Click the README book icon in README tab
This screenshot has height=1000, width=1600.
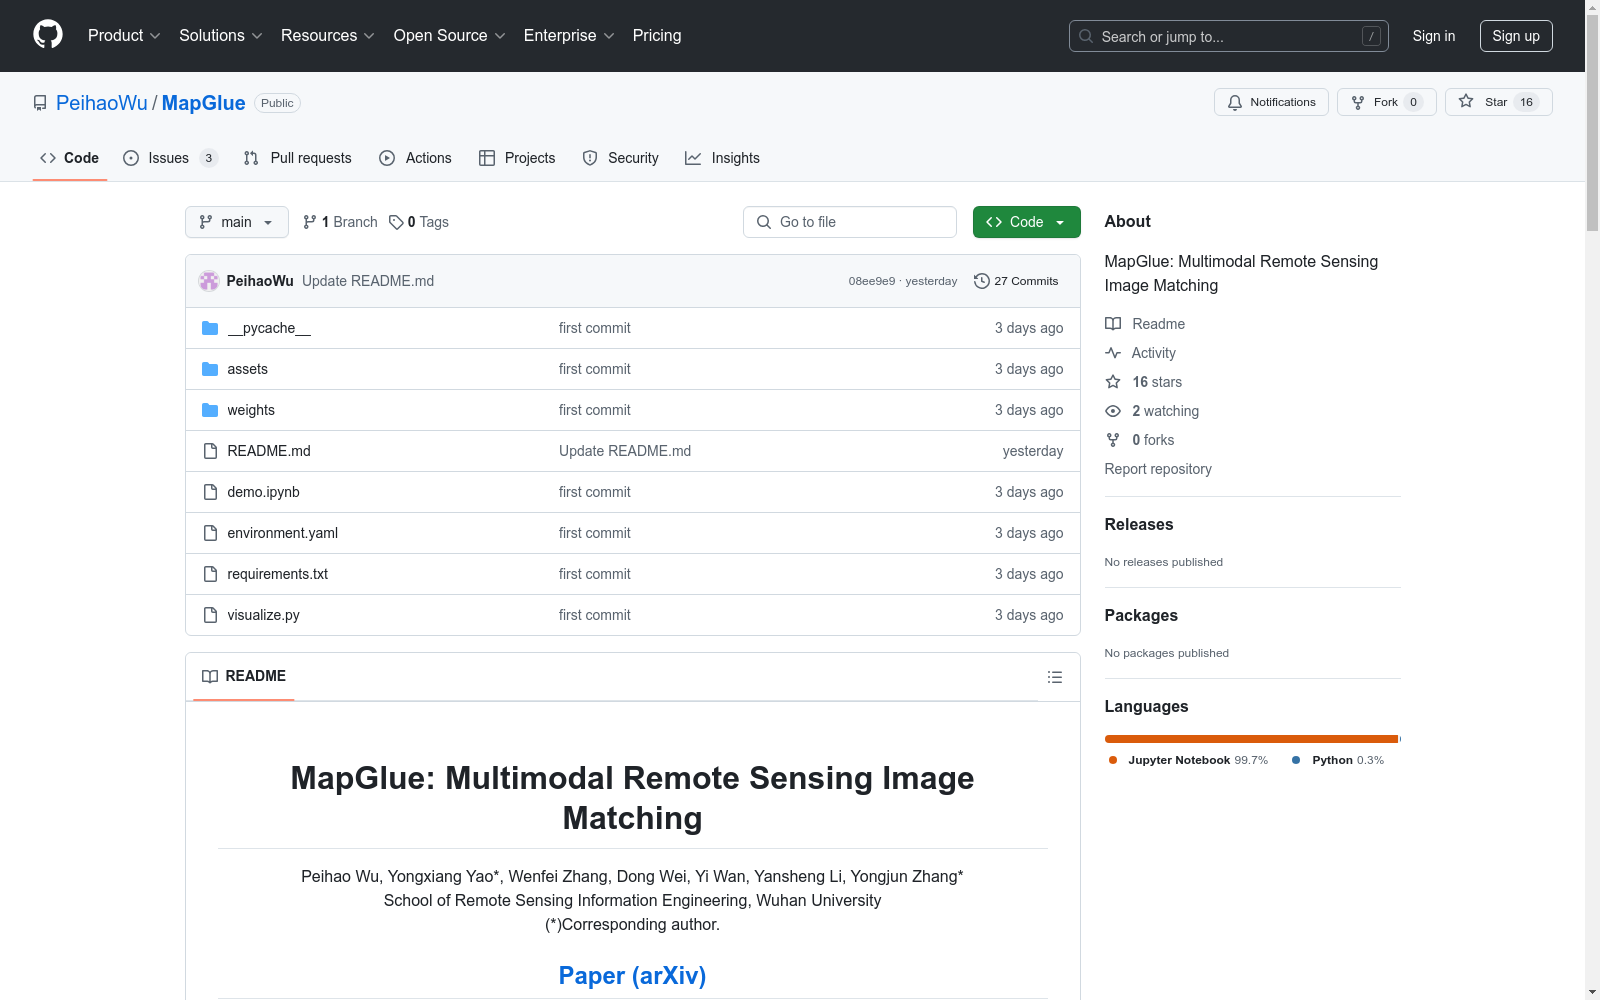210,676
